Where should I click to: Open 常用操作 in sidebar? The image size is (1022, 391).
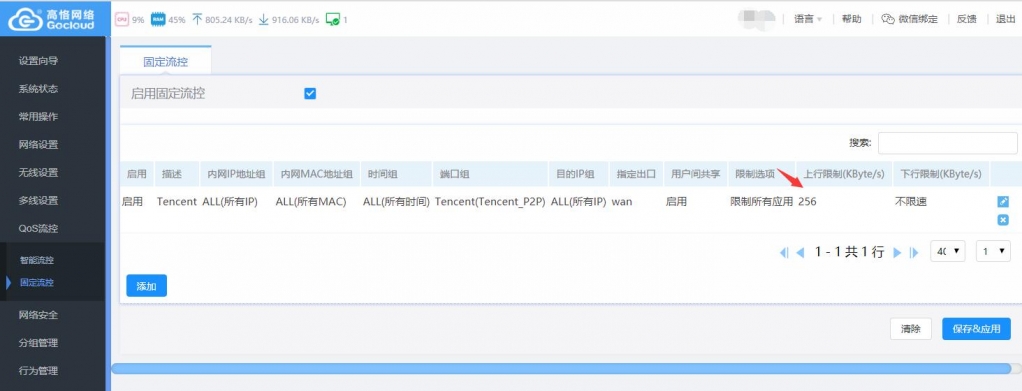click(x=38, y=117)
